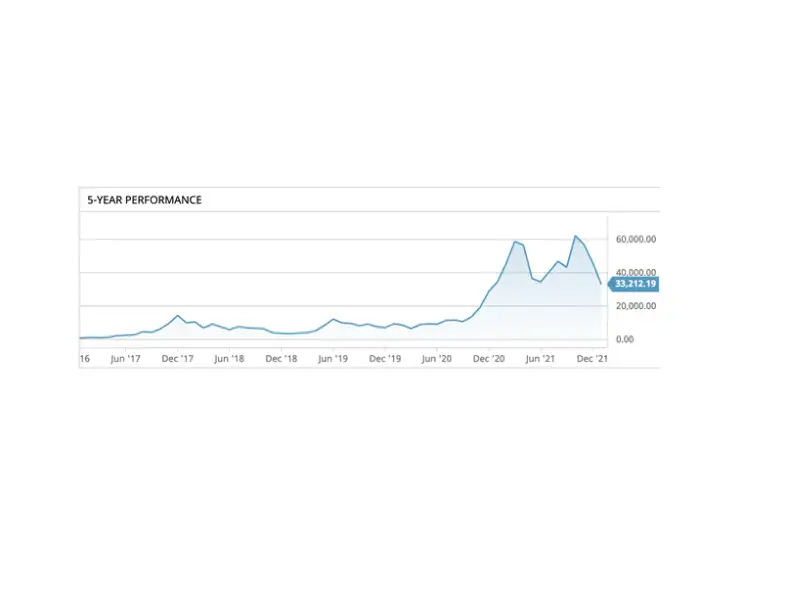This screenshot has width=800, height=600.
Task: Select the Dec '21 x-axis label
Action: pos(593,358)
